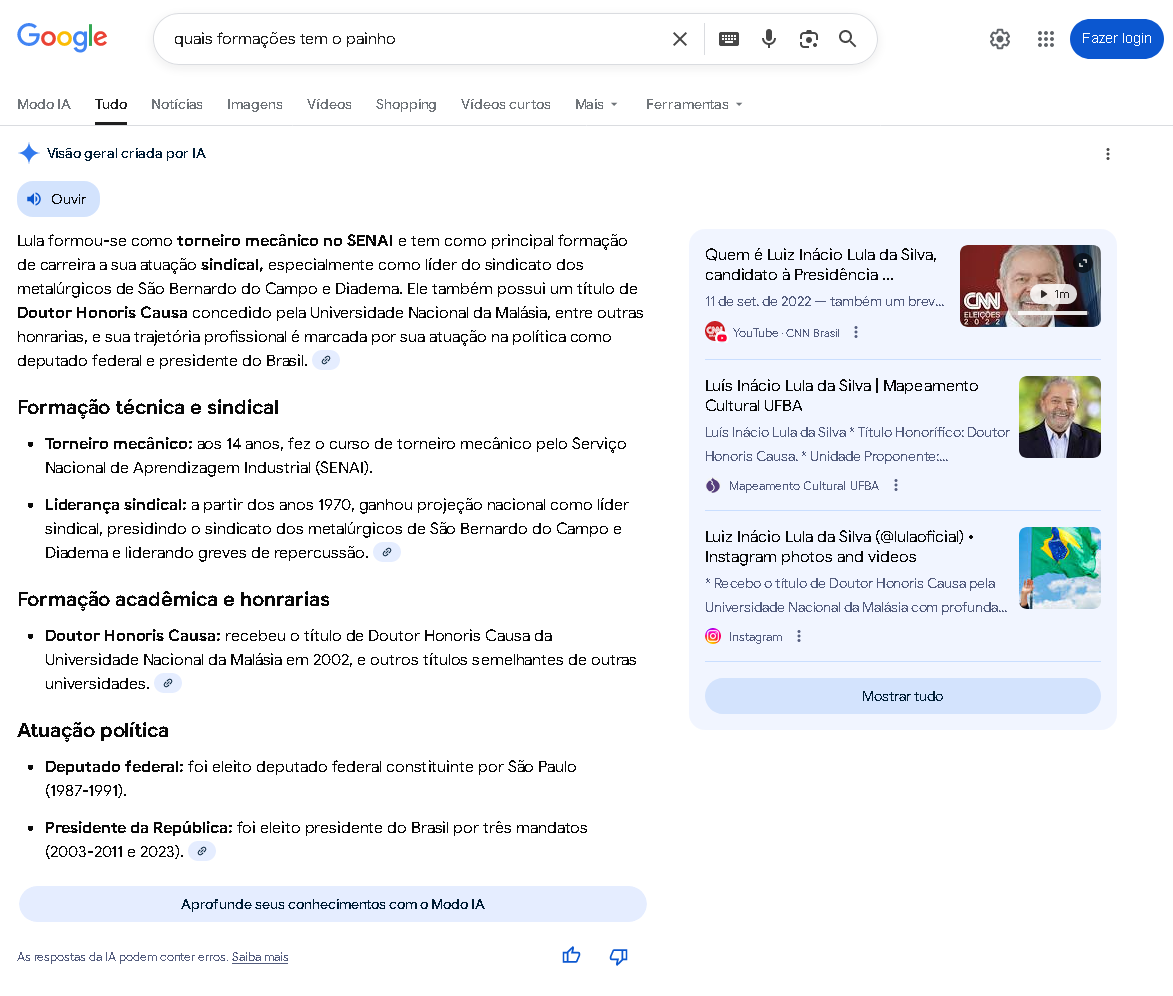Click the Torneiro mecânico bullet text
The width and height of the screenshot is (1173, 996).
click(336, 456)
